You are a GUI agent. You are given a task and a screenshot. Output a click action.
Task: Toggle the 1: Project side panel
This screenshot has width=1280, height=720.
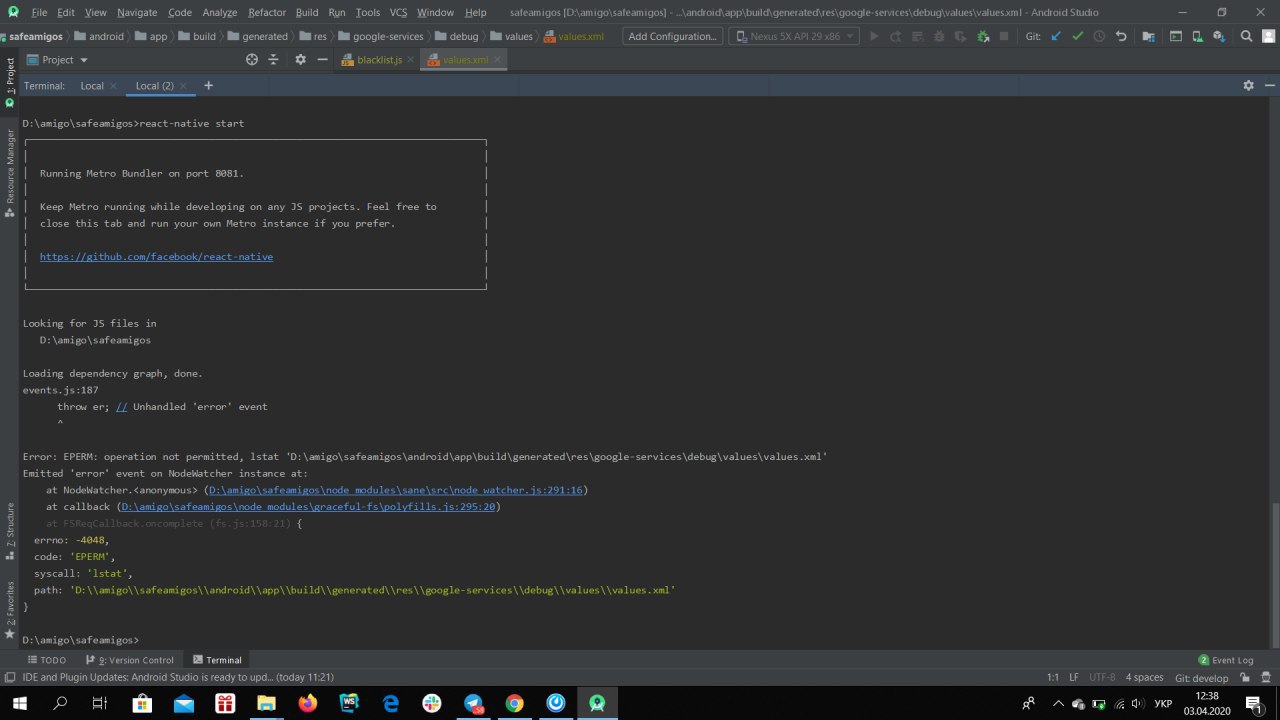tap(10, 82)
